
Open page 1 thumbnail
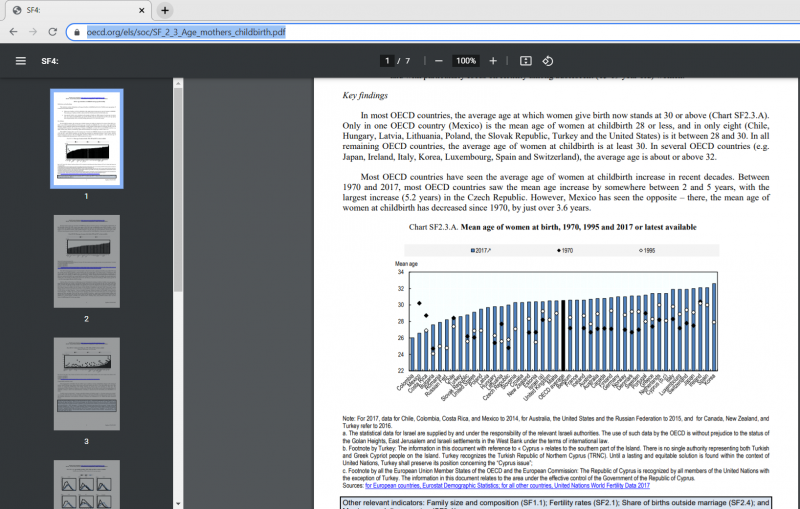pos(87,139)
